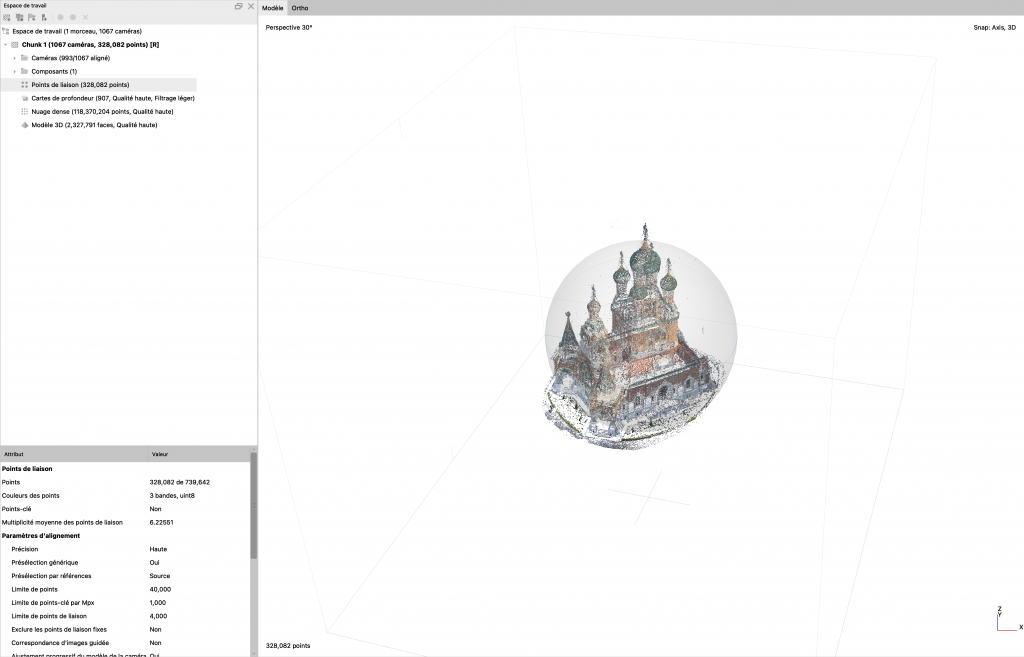
Task: Click the value '4,000'
Action: [x=158, y=616]
